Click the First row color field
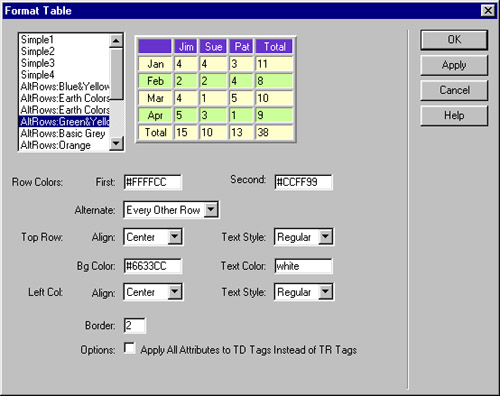Screen dimensions: 500x396 click(x=153, y=182)
